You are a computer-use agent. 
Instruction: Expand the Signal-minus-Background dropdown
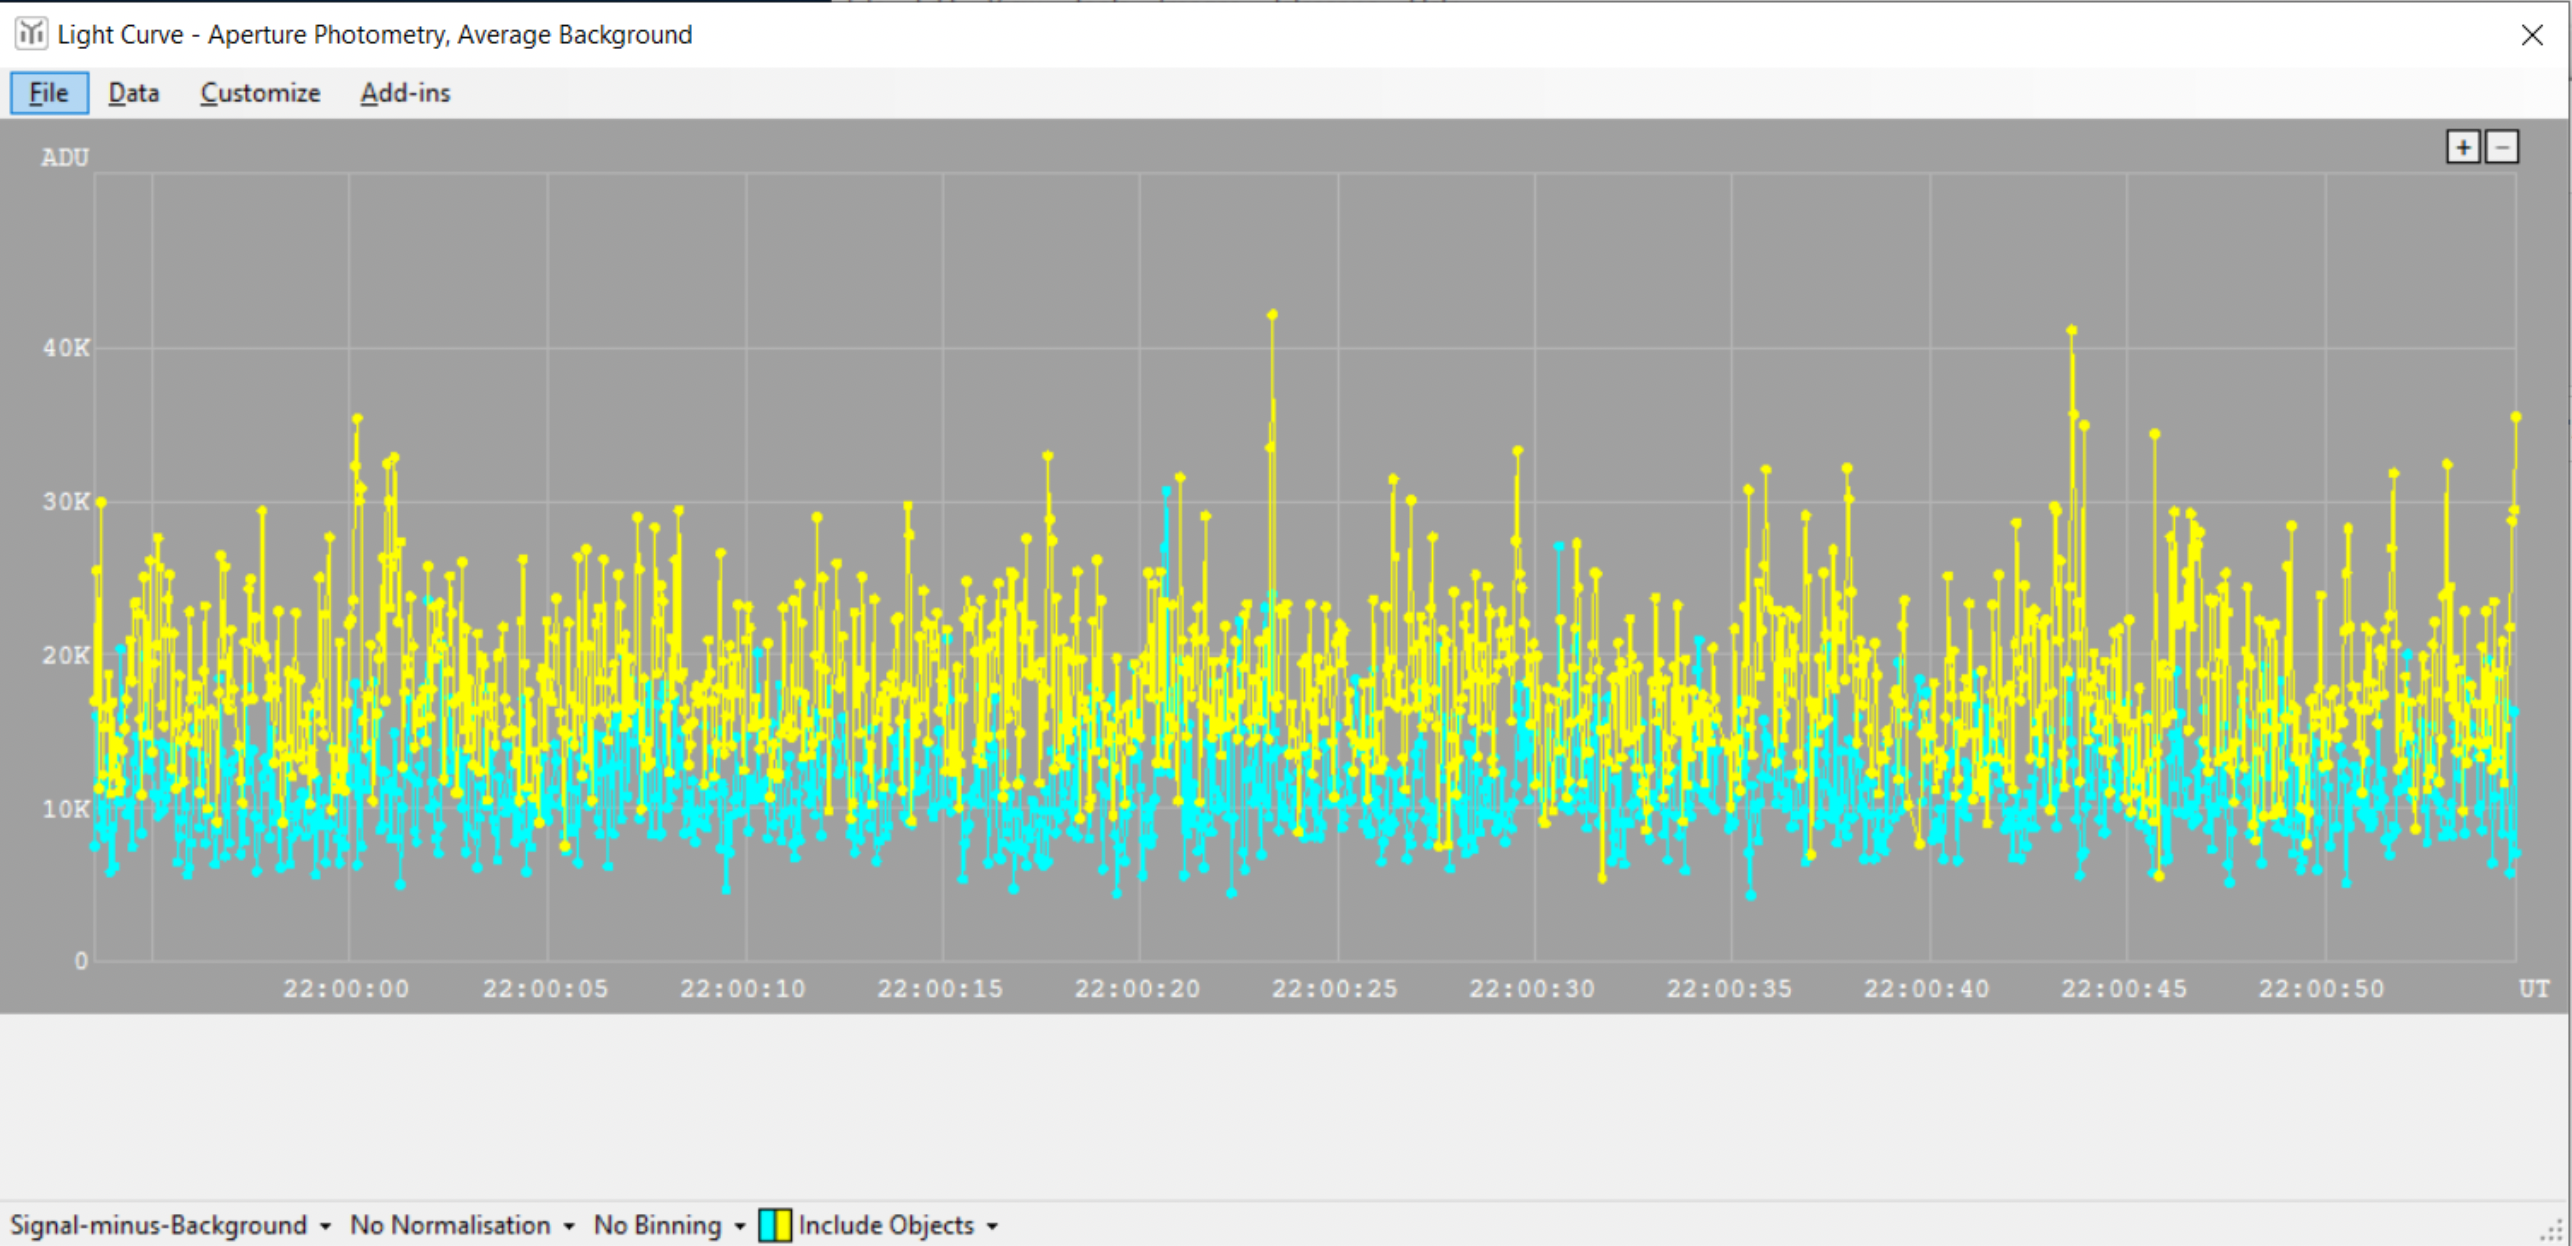pos(170,1225)
